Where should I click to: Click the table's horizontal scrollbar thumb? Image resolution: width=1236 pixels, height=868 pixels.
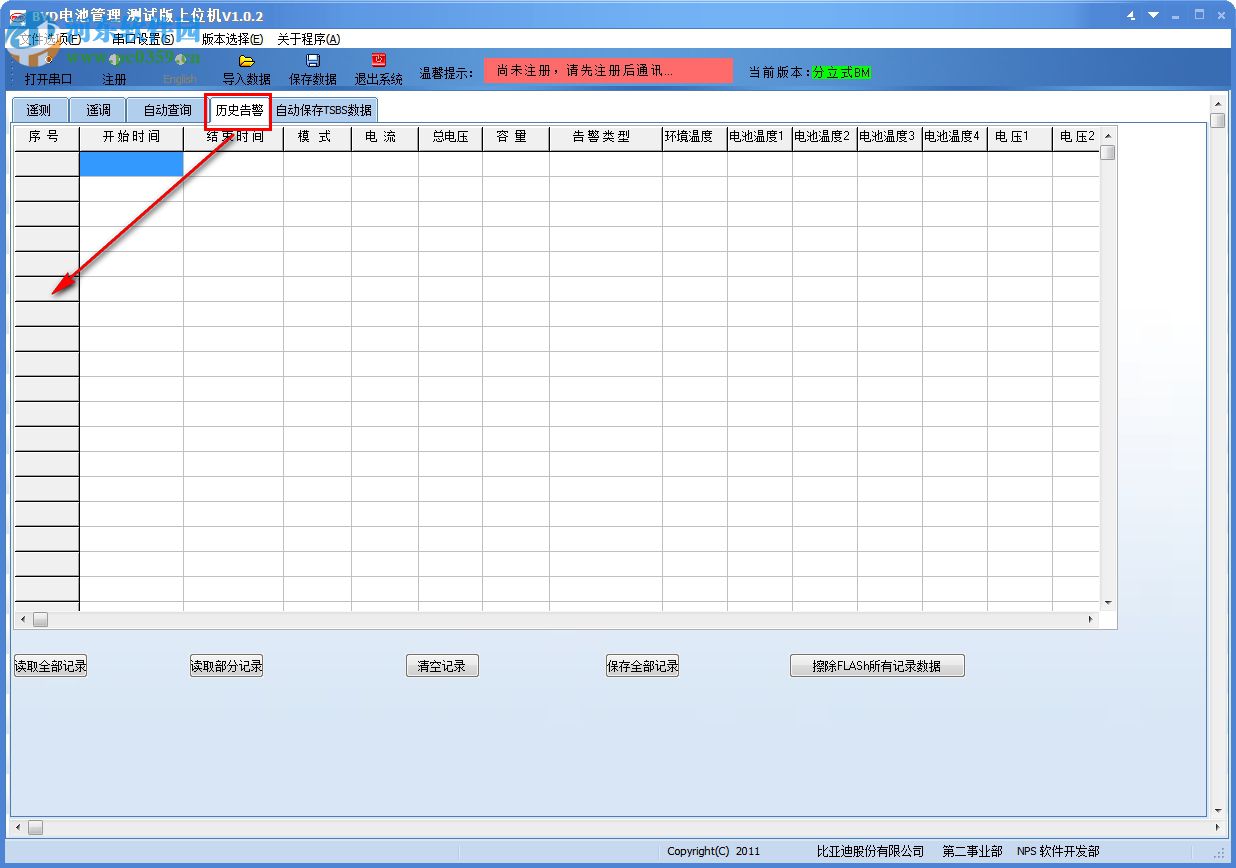[x=40, y=620]
